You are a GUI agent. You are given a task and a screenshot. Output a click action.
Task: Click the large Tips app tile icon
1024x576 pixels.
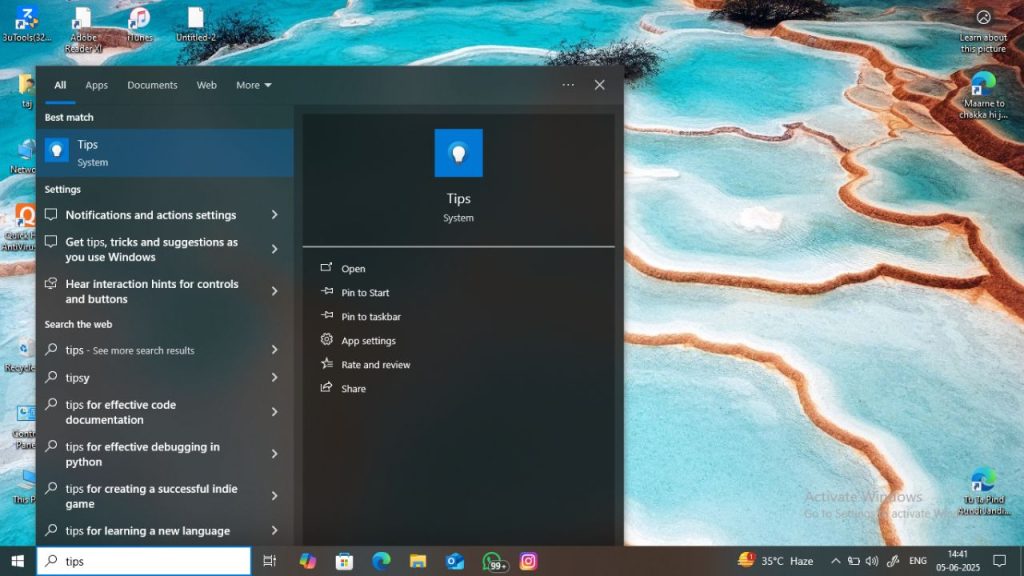point(458,153)
